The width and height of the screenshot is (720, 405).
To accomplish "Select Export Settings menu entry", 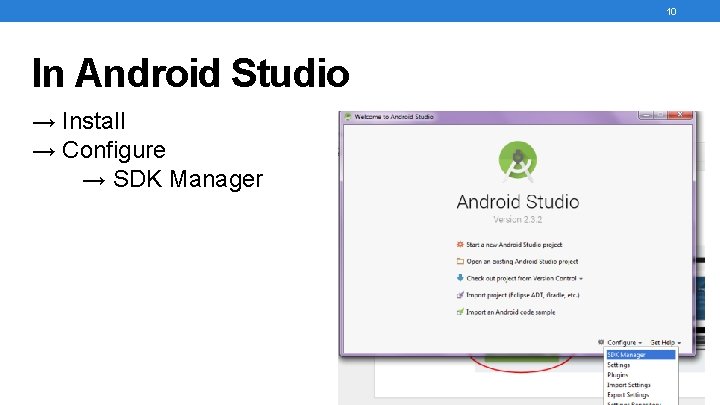I will pos(641,395).
